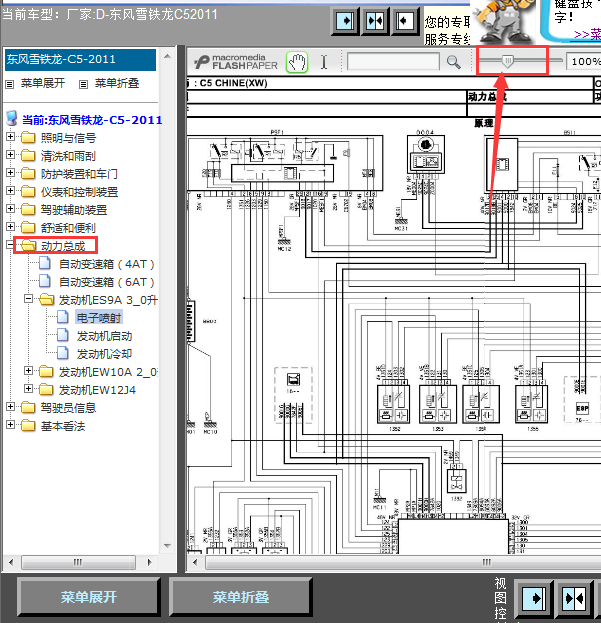Click the top left-arrow view button
This screenshot has height=623, width=601.
pos(405,21)
